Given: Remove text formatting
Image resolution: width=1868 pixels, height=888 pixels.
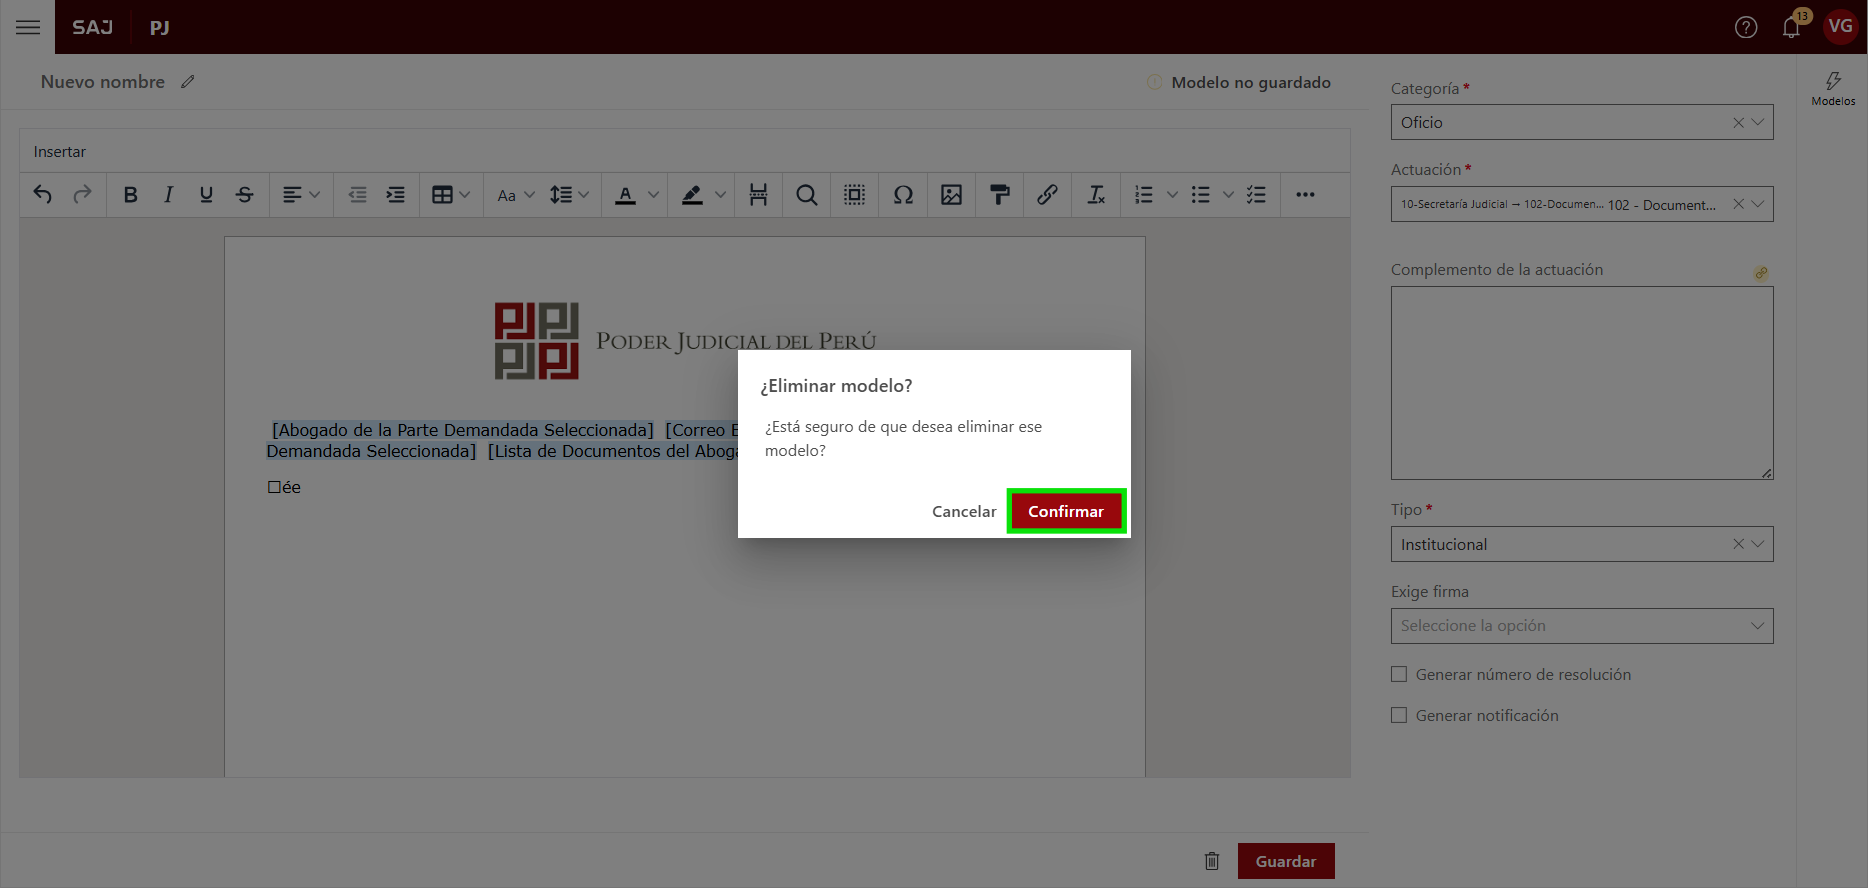Looking at the screenshot, I should point(1096,194).
